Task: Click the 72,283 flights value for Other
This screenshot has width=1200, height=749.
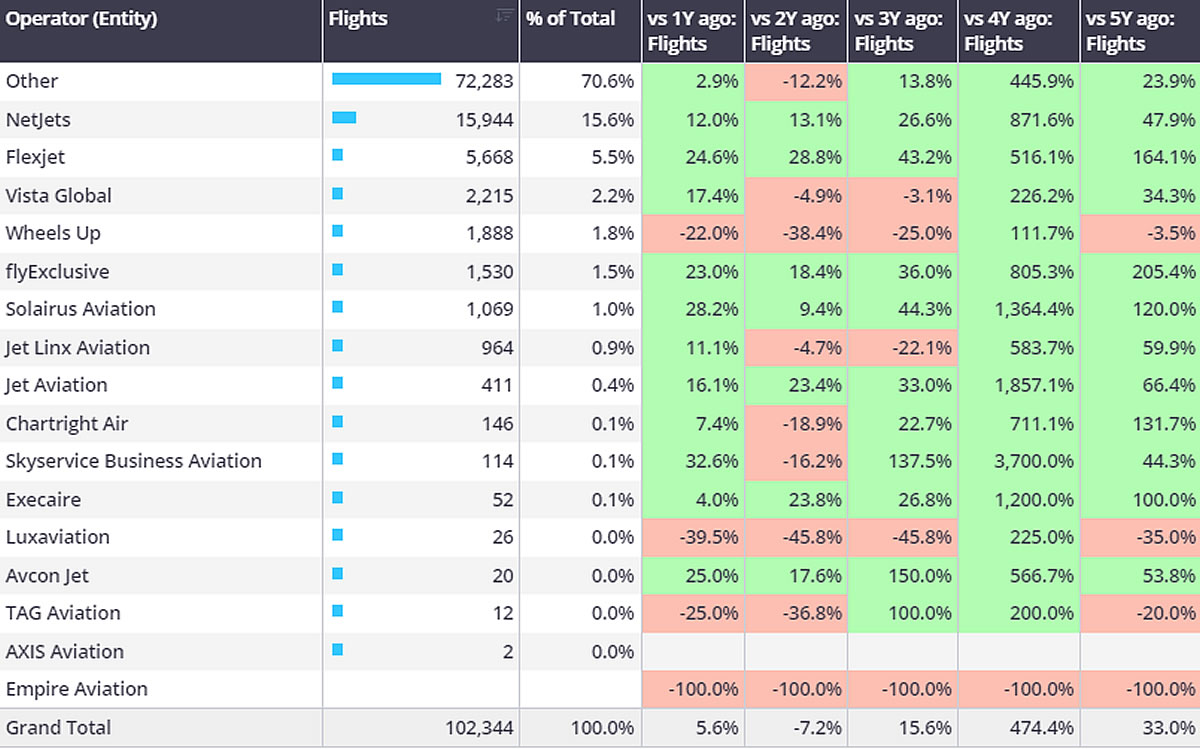Action: coord(487,81)
